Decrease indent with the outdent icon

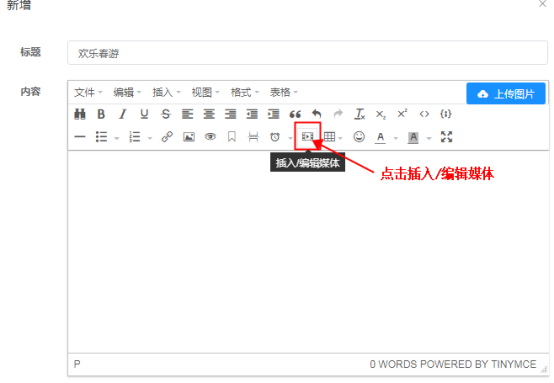[252, 114]
